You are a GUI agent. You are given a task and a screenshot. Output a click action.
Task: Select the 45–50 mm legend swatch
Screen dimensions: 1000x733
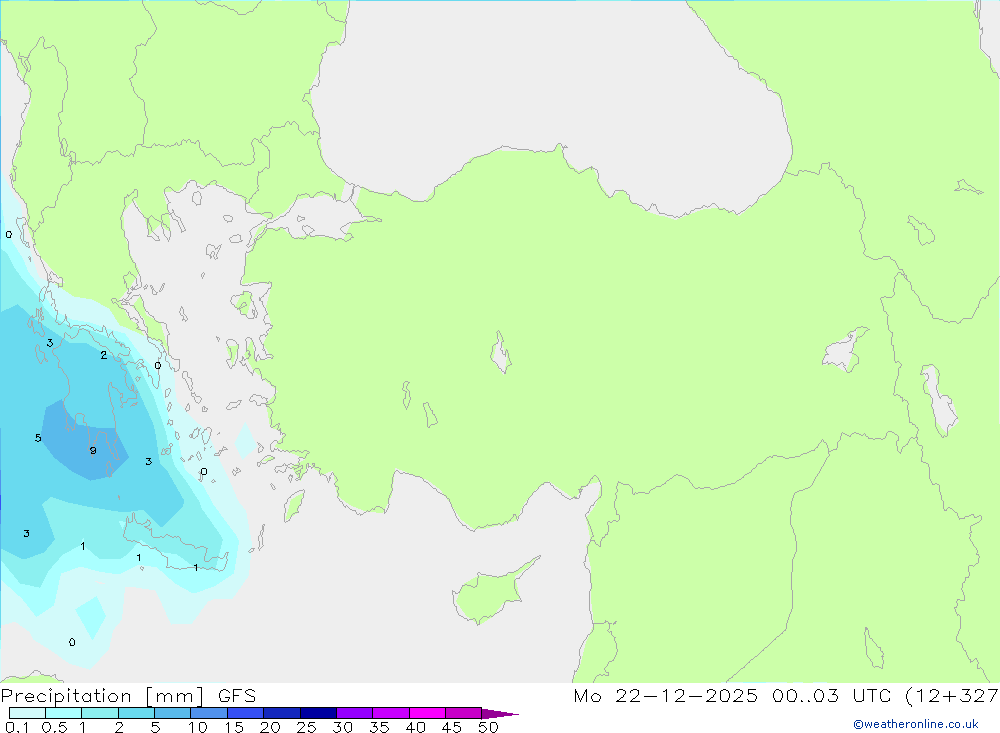[464, 713]
